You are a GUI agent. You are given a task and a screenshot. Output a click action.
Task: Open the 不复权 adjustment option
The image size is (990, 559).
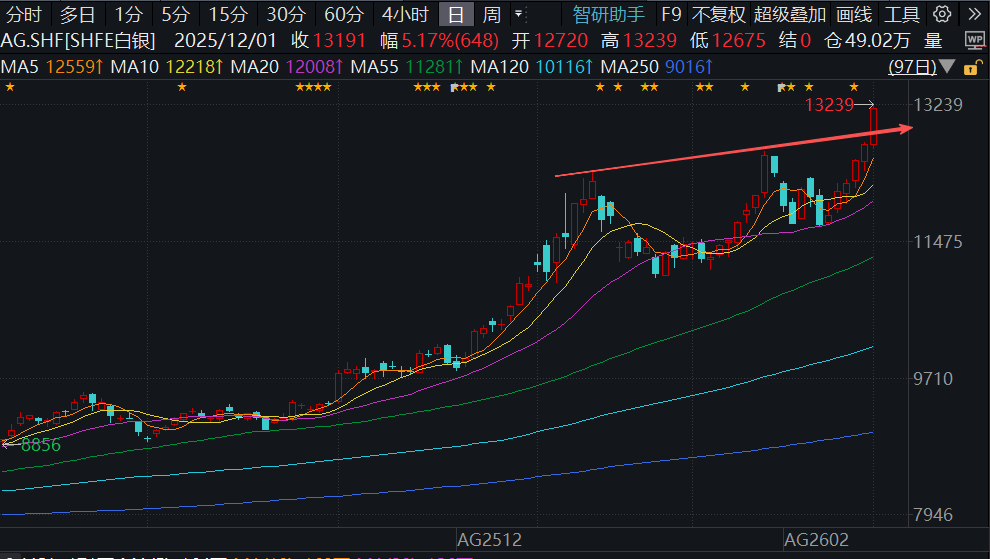tap(719, 14)
